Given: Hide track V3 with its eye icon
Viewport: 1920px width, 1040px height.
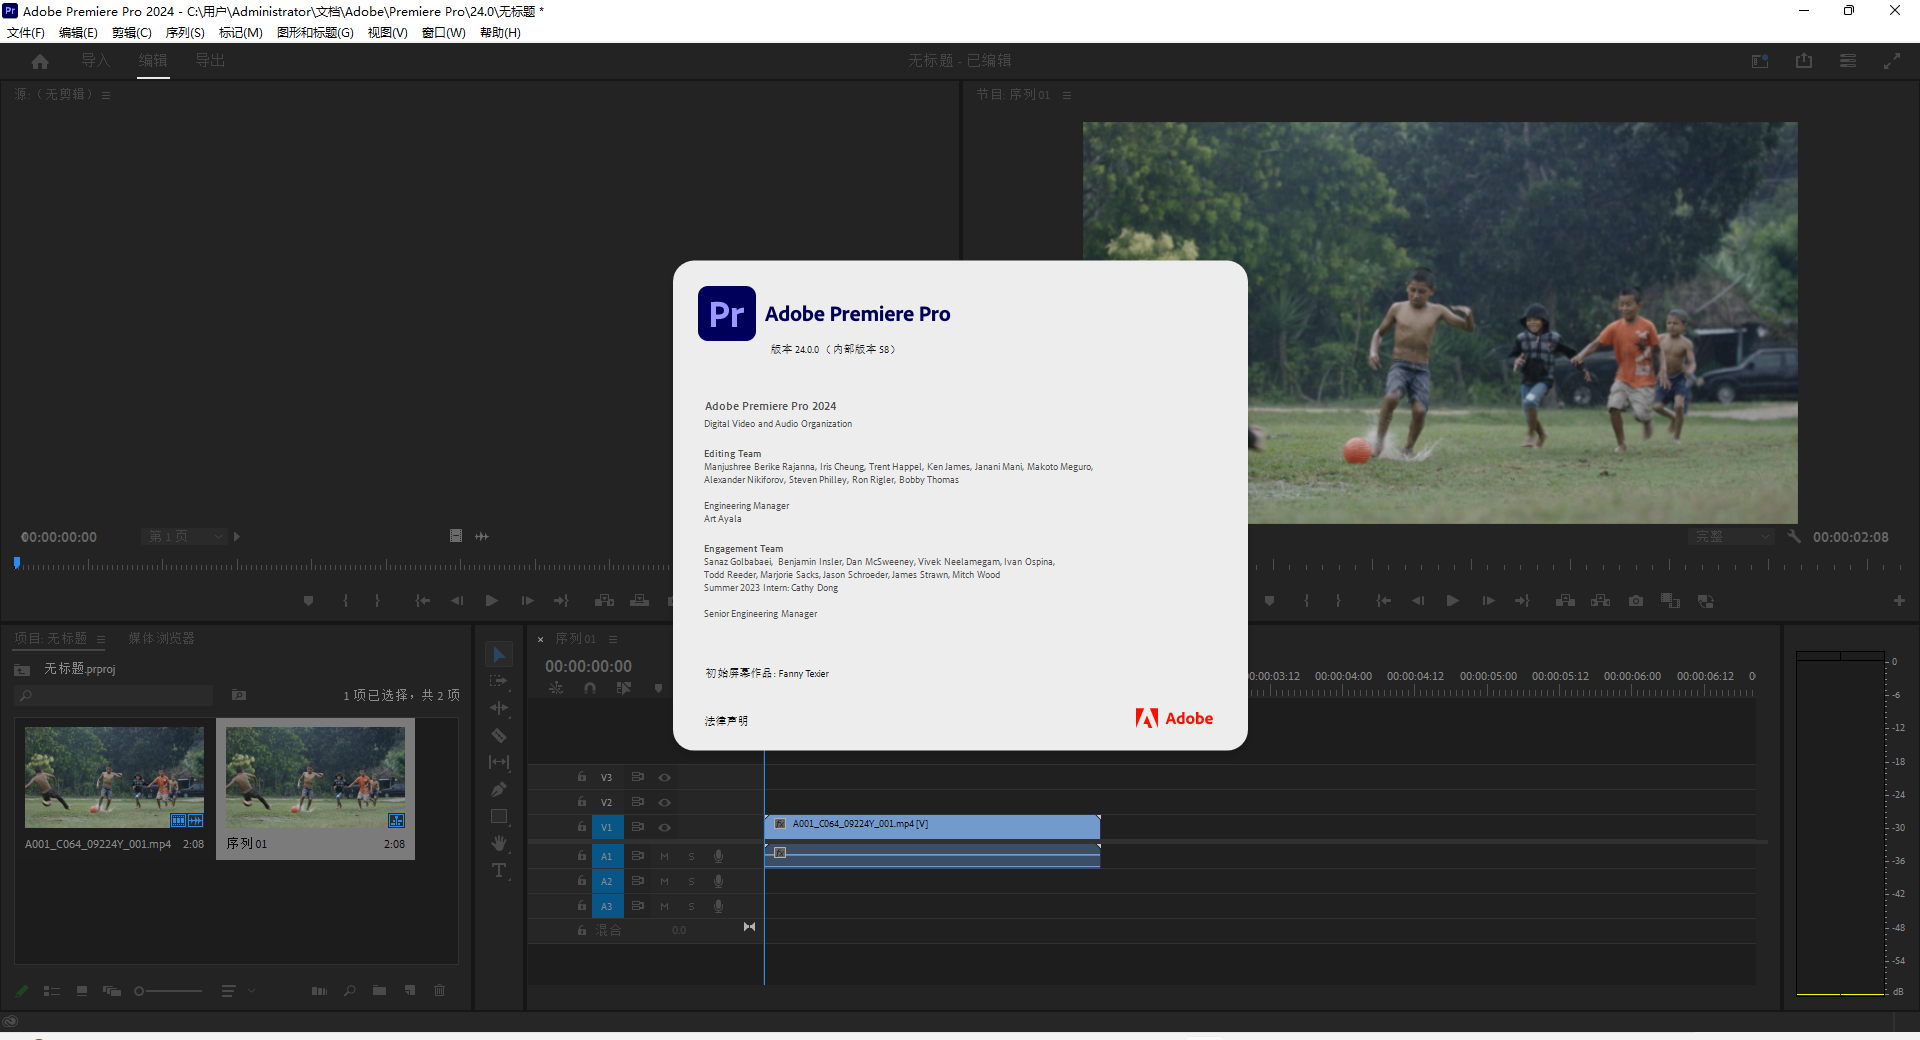Looking at the screenshot, I should [x=664, y=777].
